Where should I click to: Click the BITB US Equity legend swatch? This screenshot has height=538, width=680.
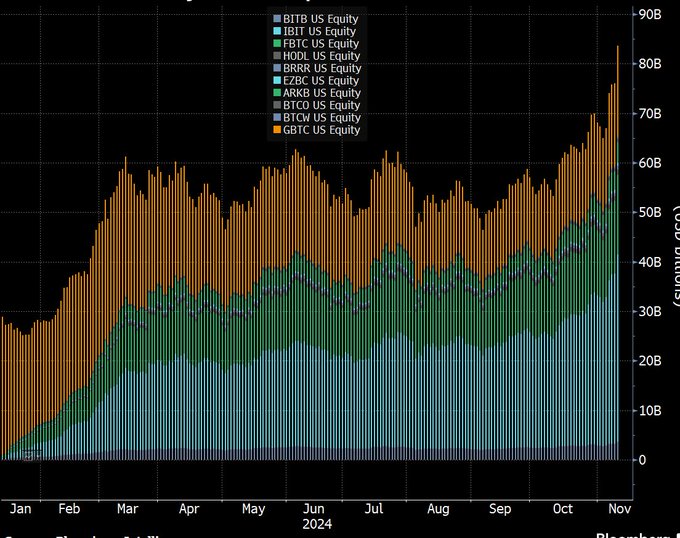(x=277, y=19)
